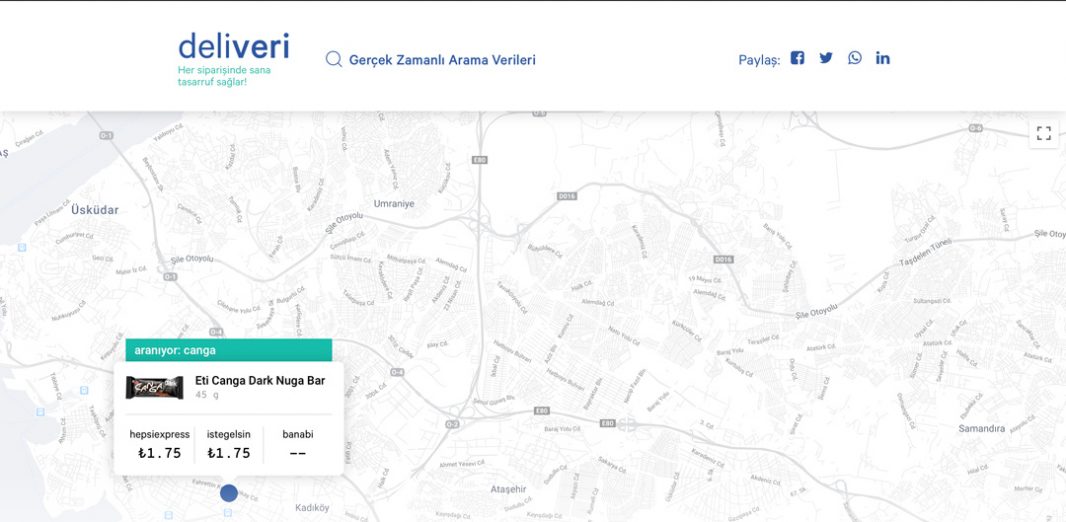Share on Twitter icon
This screenshot has height=522, width=1066.
point(826,58)
